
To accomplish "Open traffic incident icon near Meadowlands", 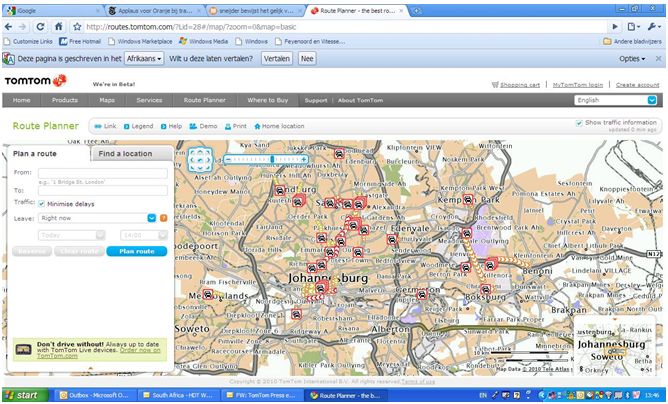I will coord(207,294).
